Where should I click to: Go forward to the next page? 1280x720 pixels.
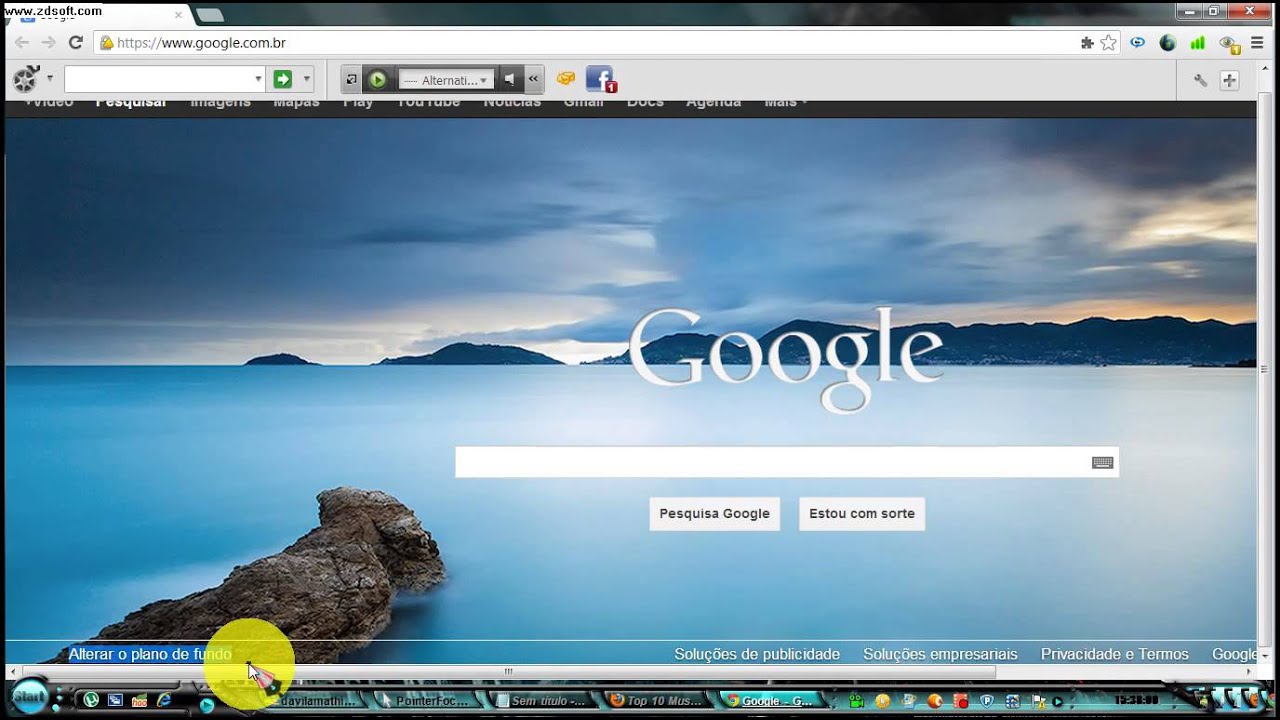tap(48, 43)
